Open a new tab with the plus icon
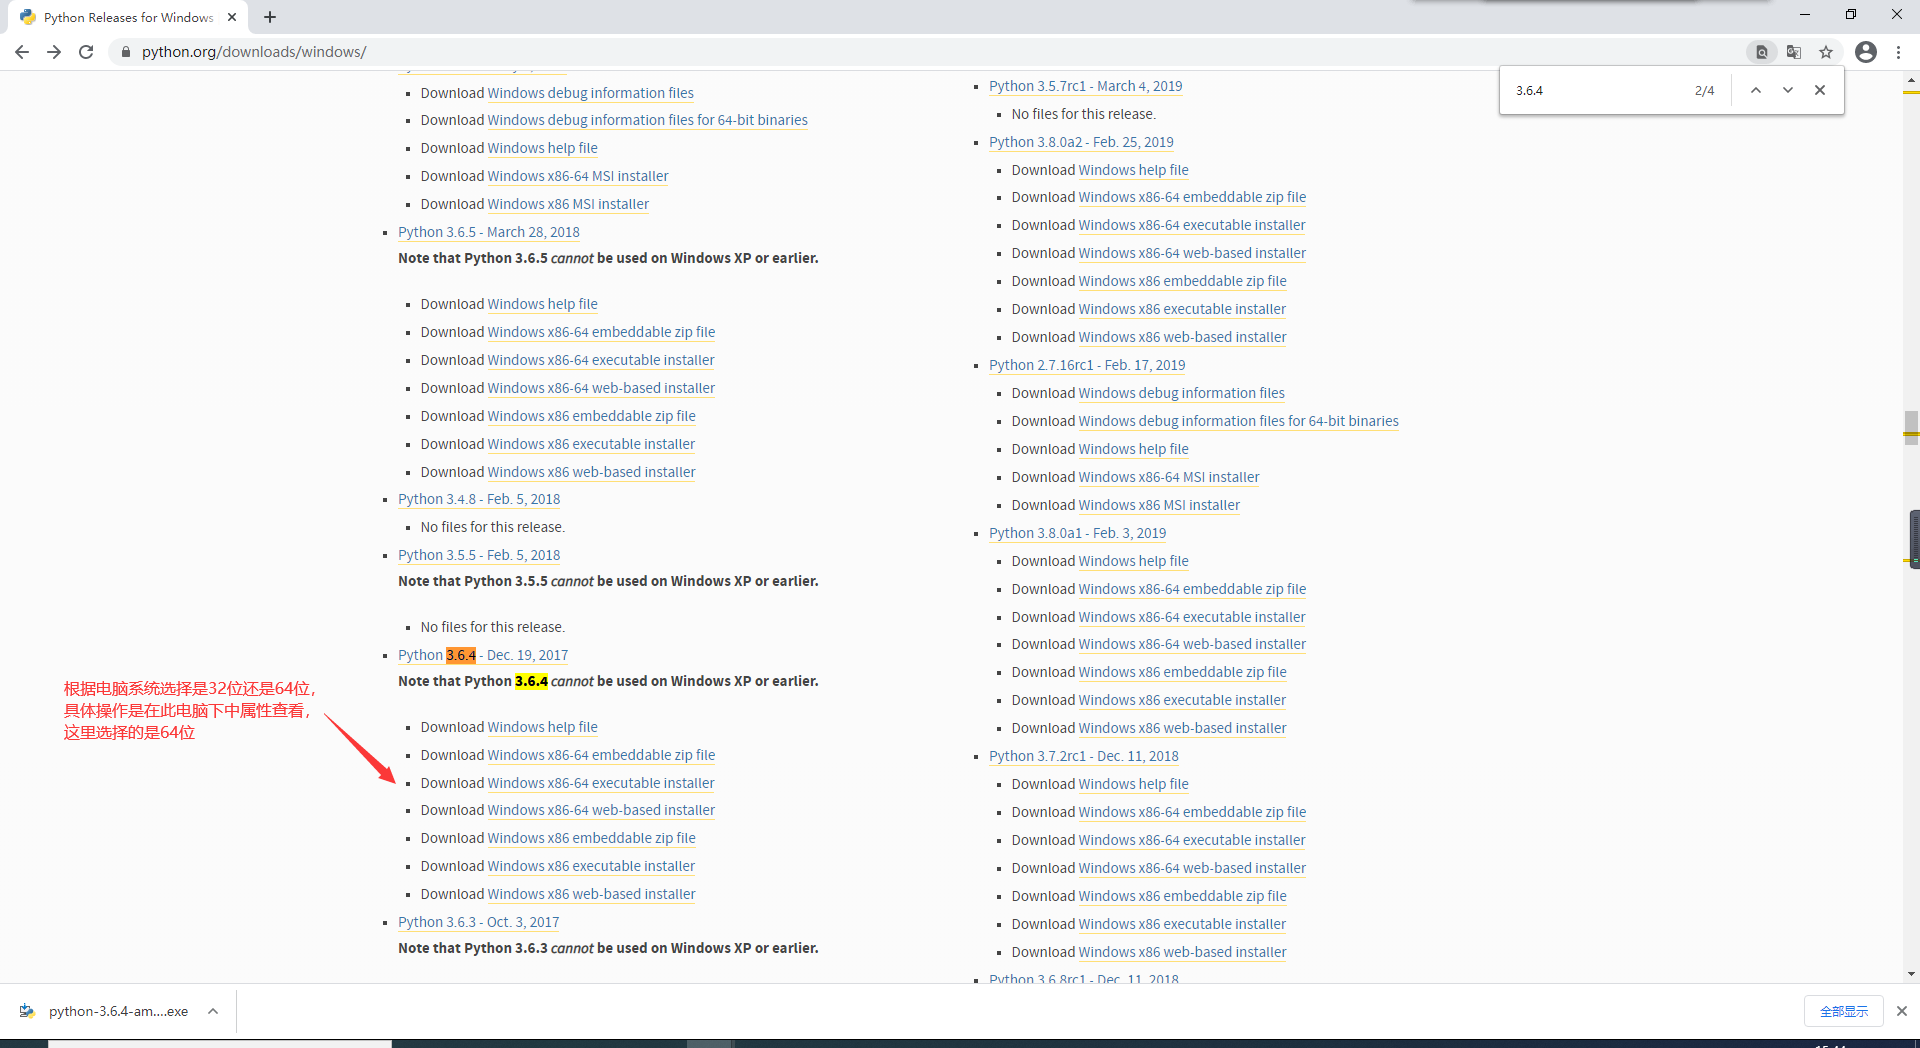Viewport: 1920px width, 1048px height. pyautogui.click(x=270, y=17)
